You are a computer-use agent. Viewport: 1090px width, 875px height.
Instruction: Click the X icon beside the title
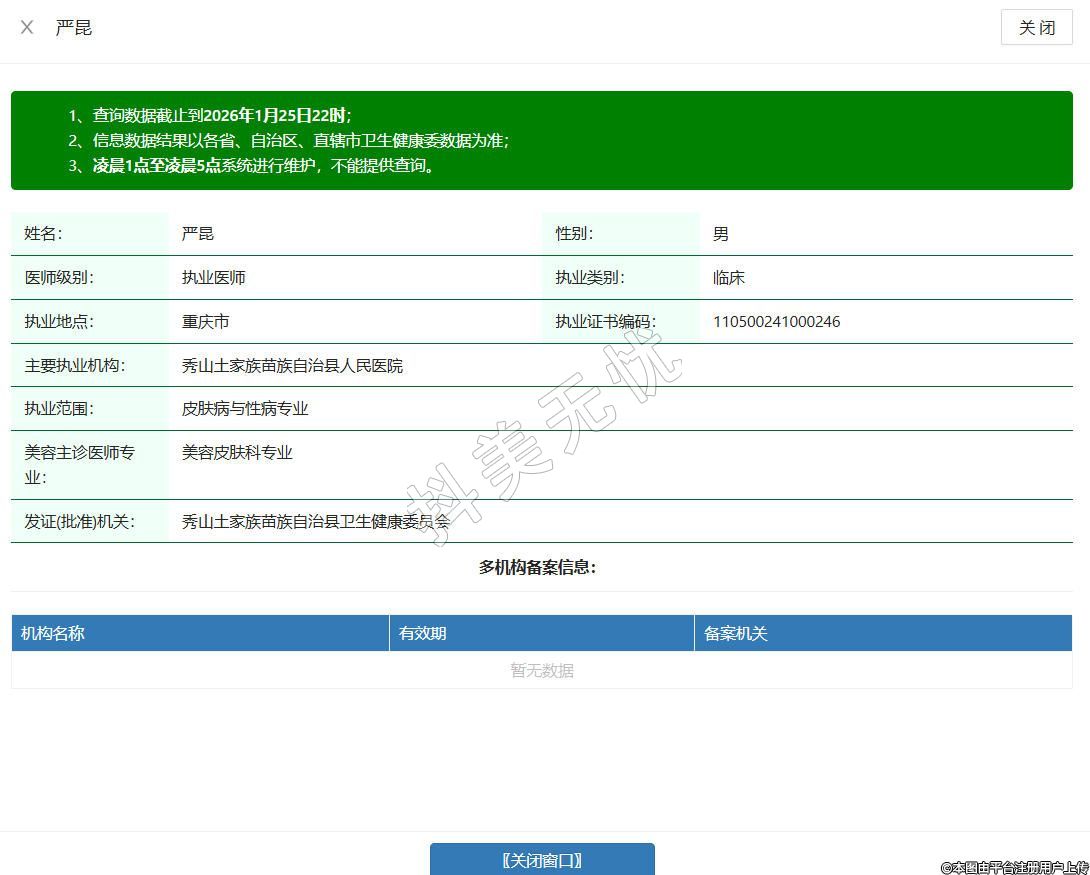point(27,28)
